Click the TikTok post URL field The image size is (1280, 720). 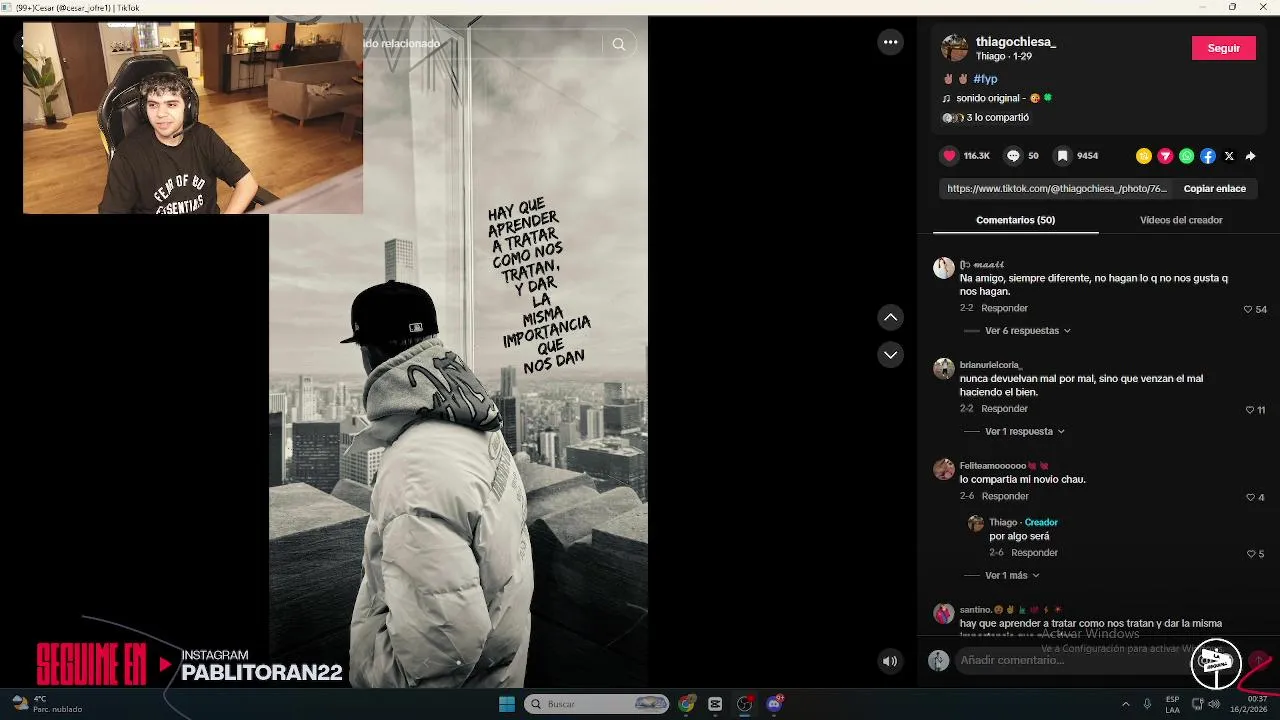pyautogui.click(x=1056, y=188)
